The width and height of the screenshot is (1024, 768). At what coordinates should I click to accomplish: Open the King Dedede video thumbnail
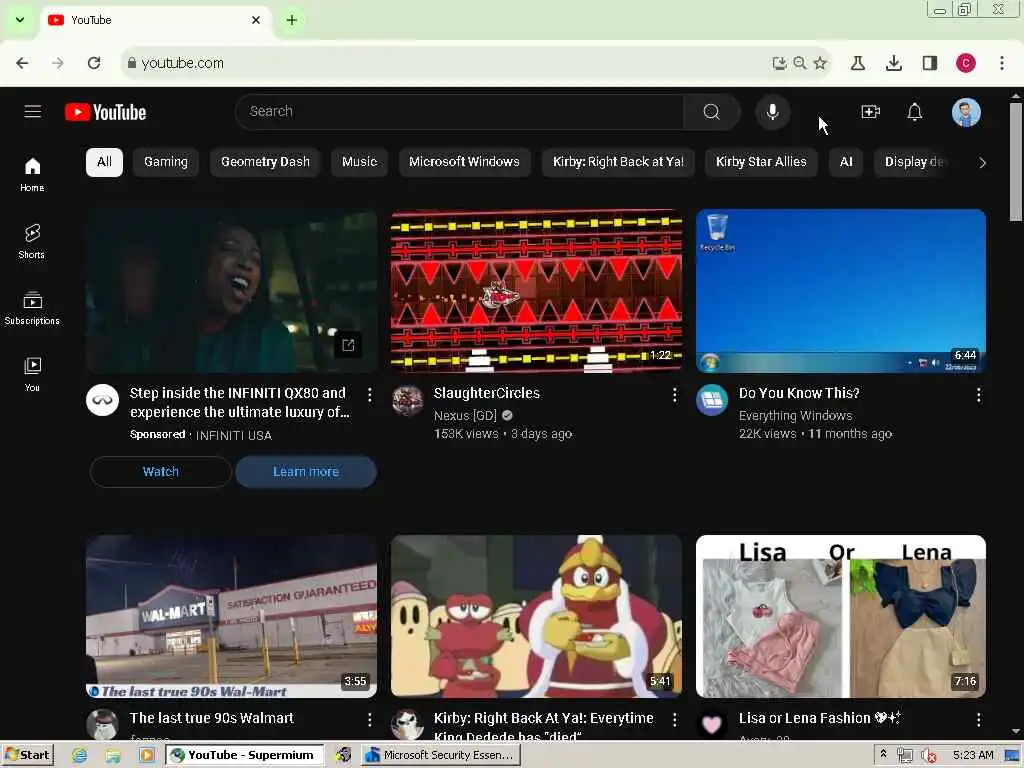tap(536, 616)
